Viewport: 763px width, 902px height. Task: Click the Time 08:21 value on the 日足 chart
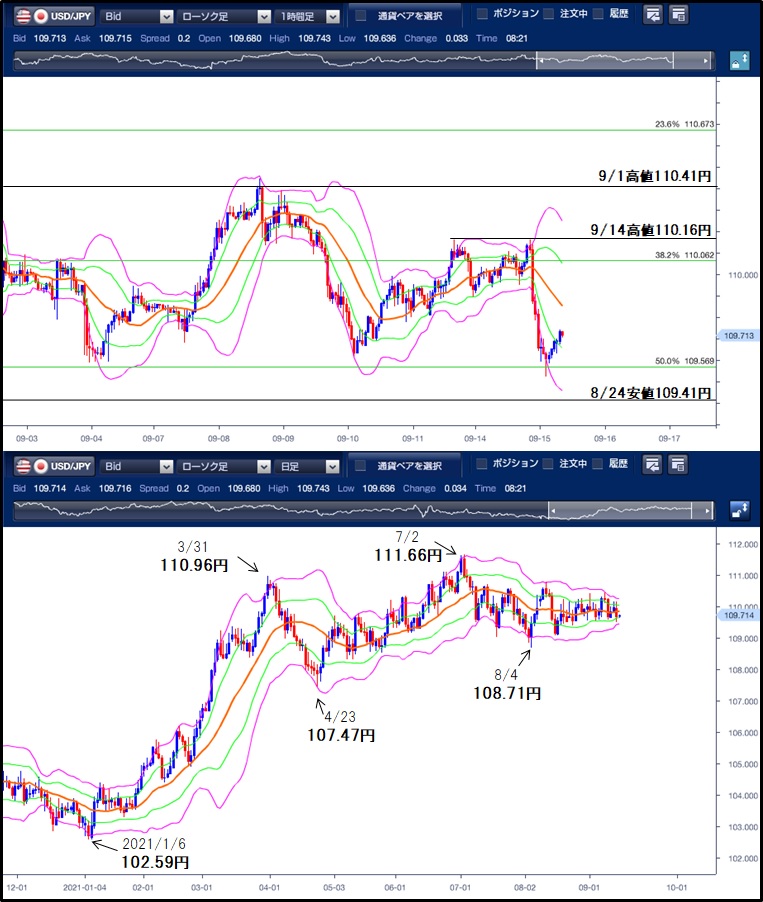click(x=516, y=488)
